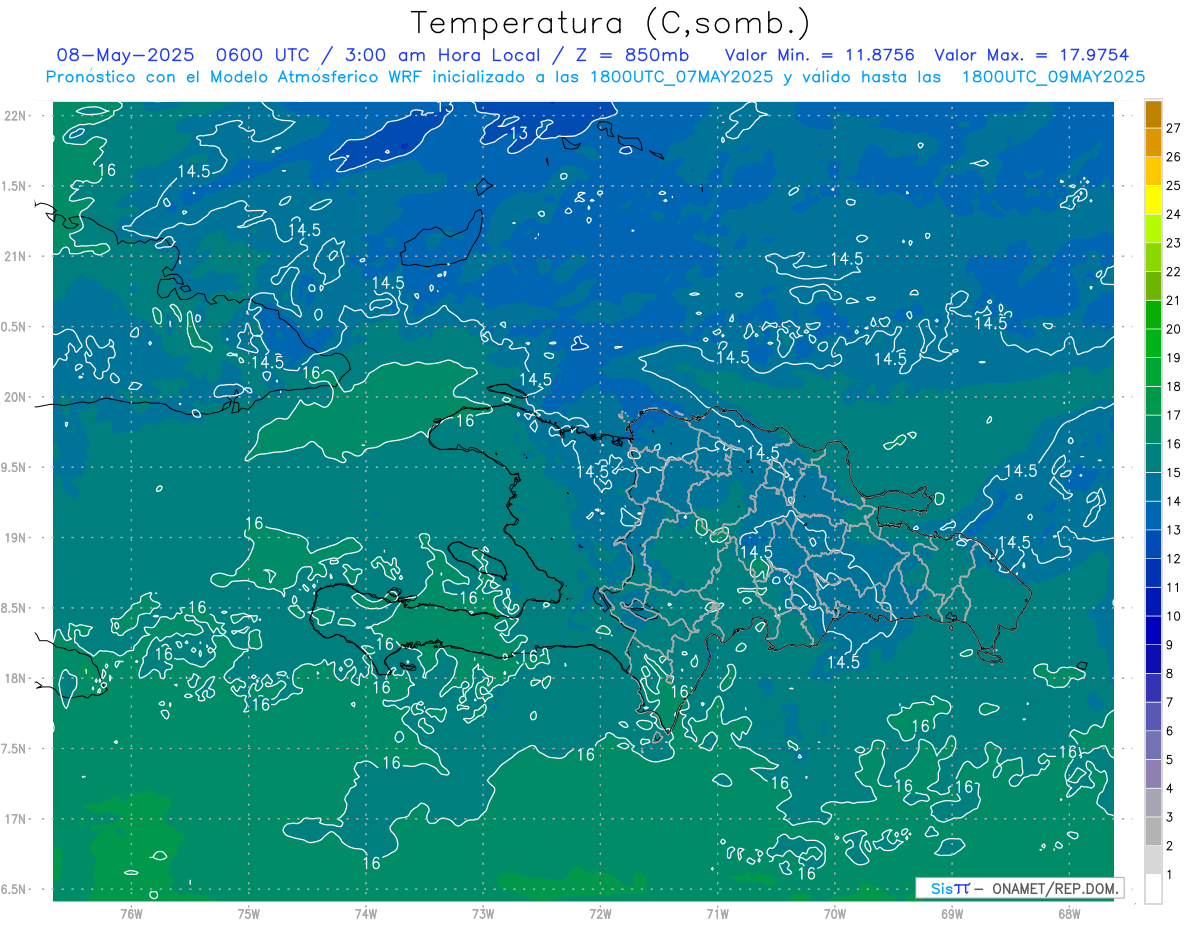Click legend value "3"
The height and width of the screenshot is (927, 1200).
click(x=1170, y=817)
